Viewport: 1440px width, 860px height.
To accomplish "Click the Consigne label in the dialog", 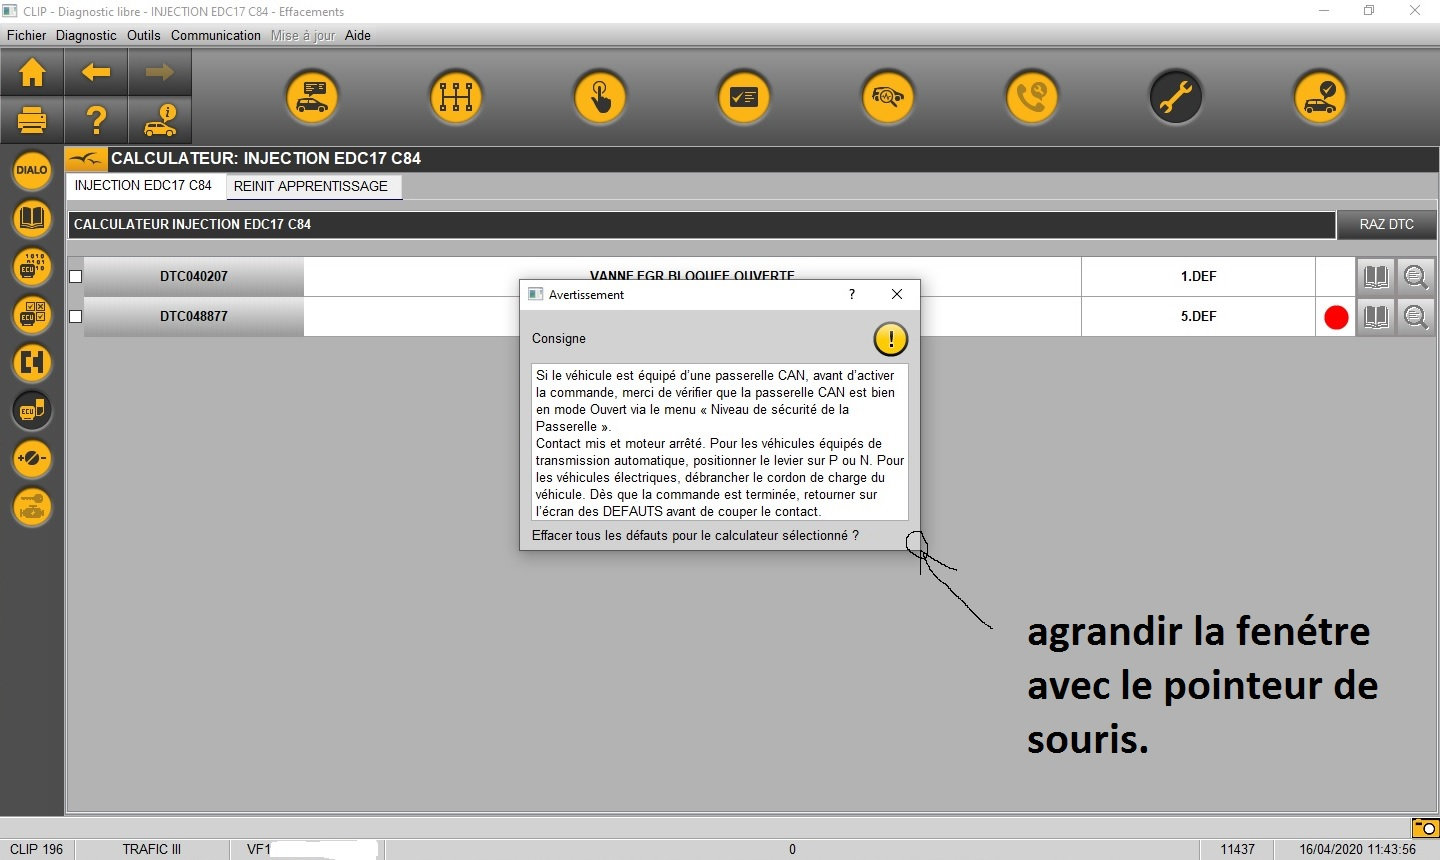I will pyautogui.click(x=559, y=339).
